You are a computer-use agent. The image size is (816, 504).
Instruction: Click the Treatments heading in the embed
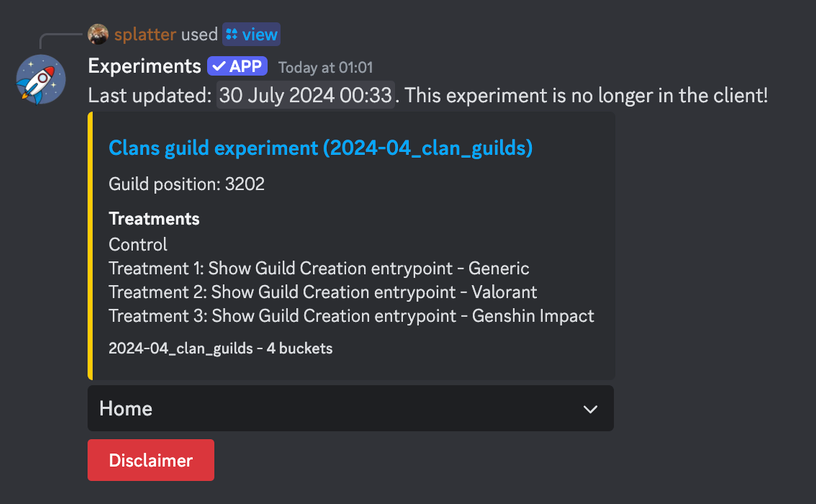154,219
